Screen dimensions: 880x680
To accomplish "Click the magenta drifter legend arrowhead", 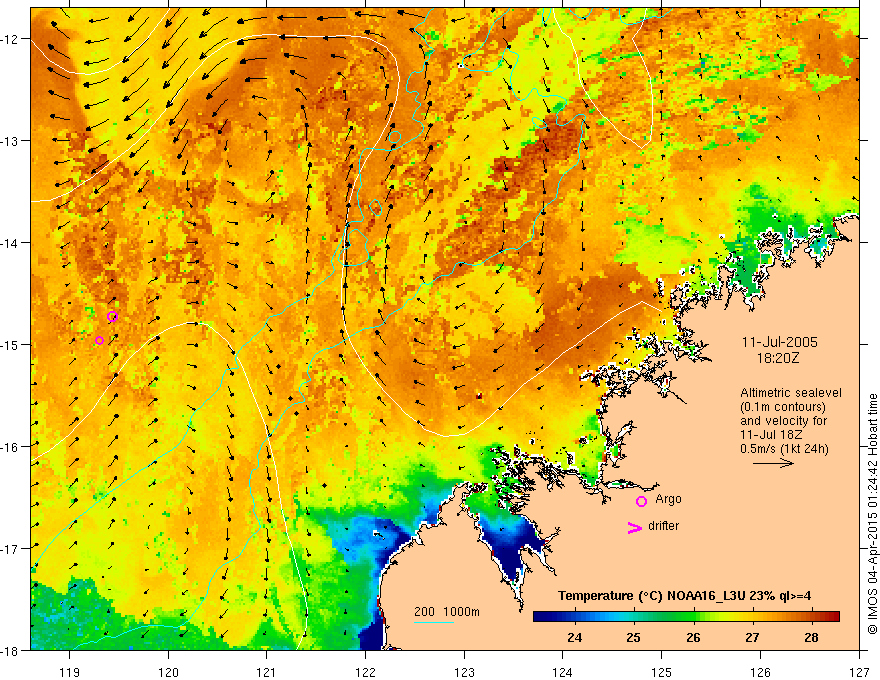I will tap(635, 527).
